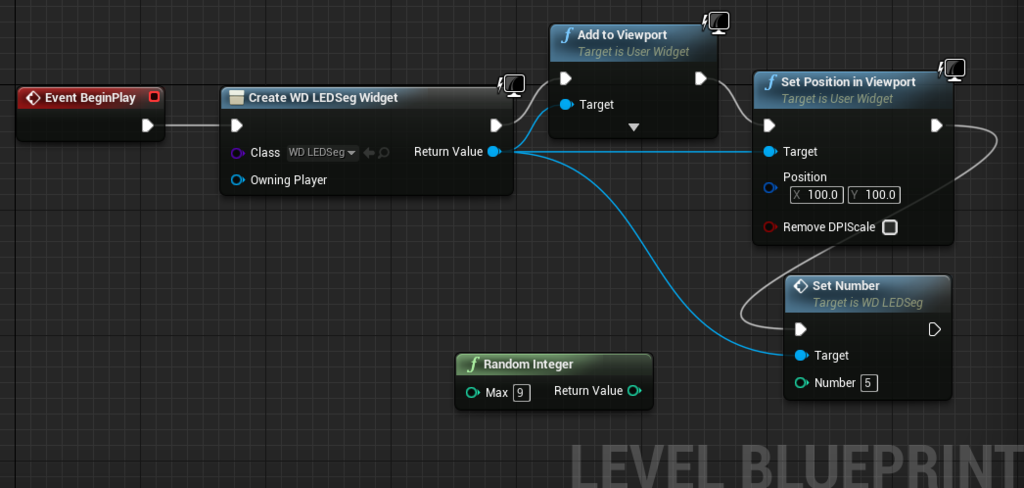
Task: Click the purple Class pin
Action: (238, 153)
